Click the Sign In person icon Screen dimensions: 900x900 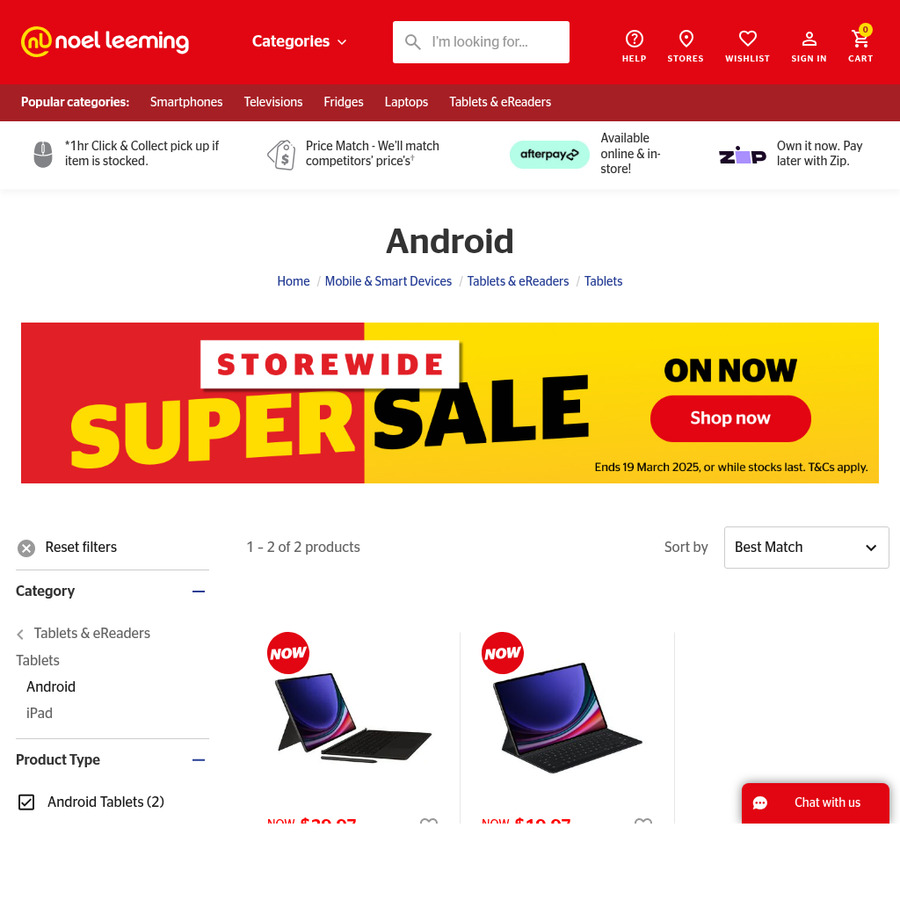(809, 39)
